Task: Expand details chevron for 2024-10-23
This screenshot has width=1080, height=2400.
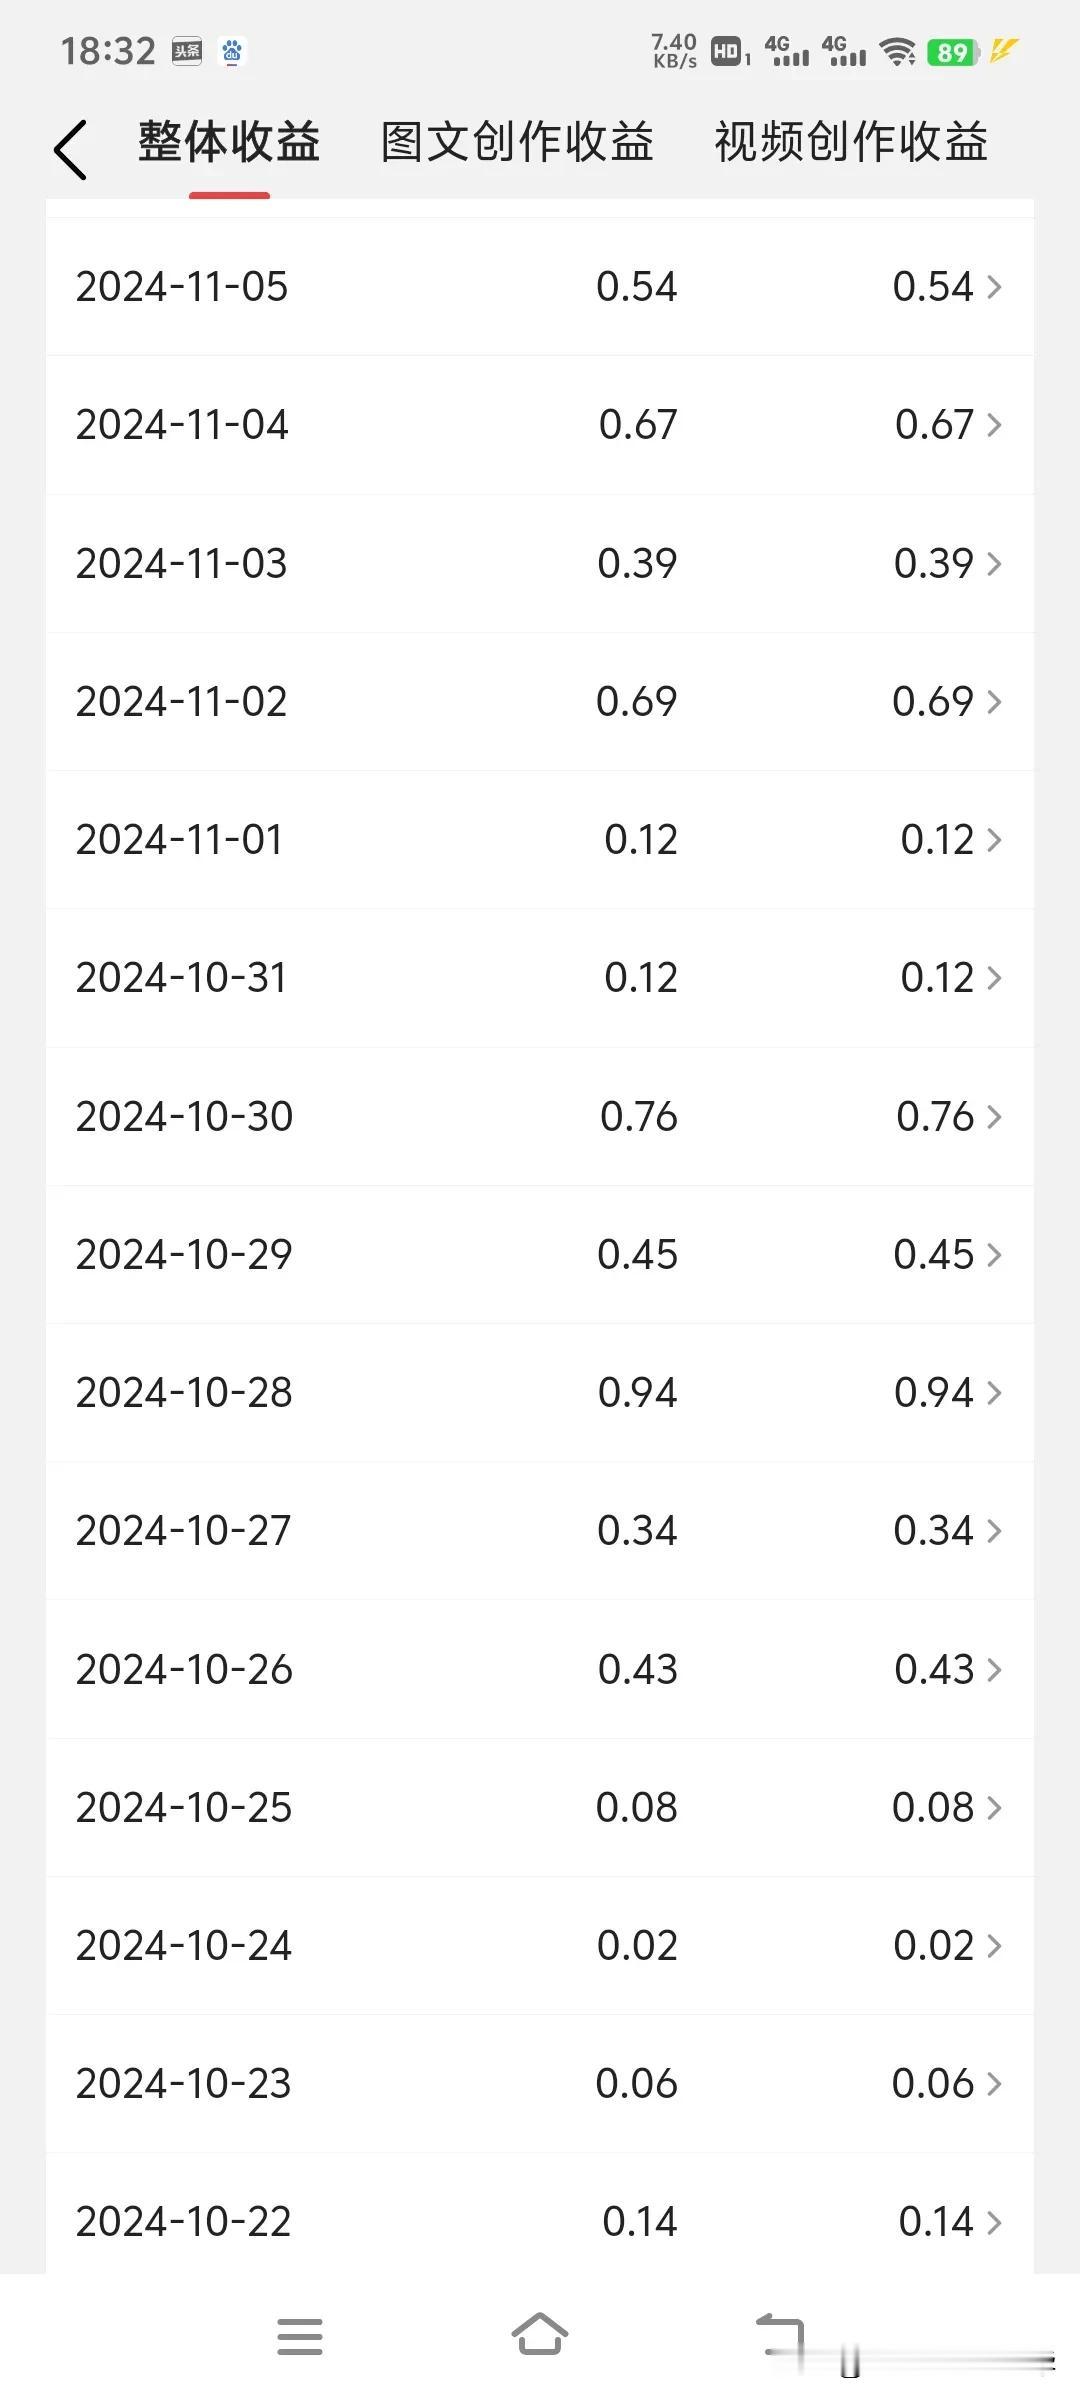Action: click(x=994, y=2083)
